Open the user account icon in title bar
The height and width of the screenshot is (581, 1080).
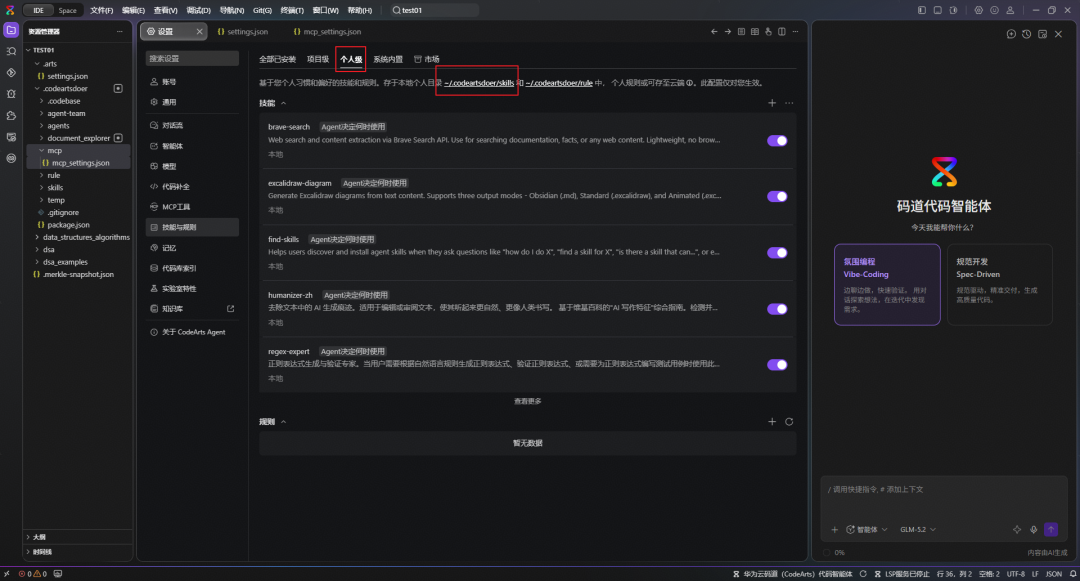point(1010,10)
